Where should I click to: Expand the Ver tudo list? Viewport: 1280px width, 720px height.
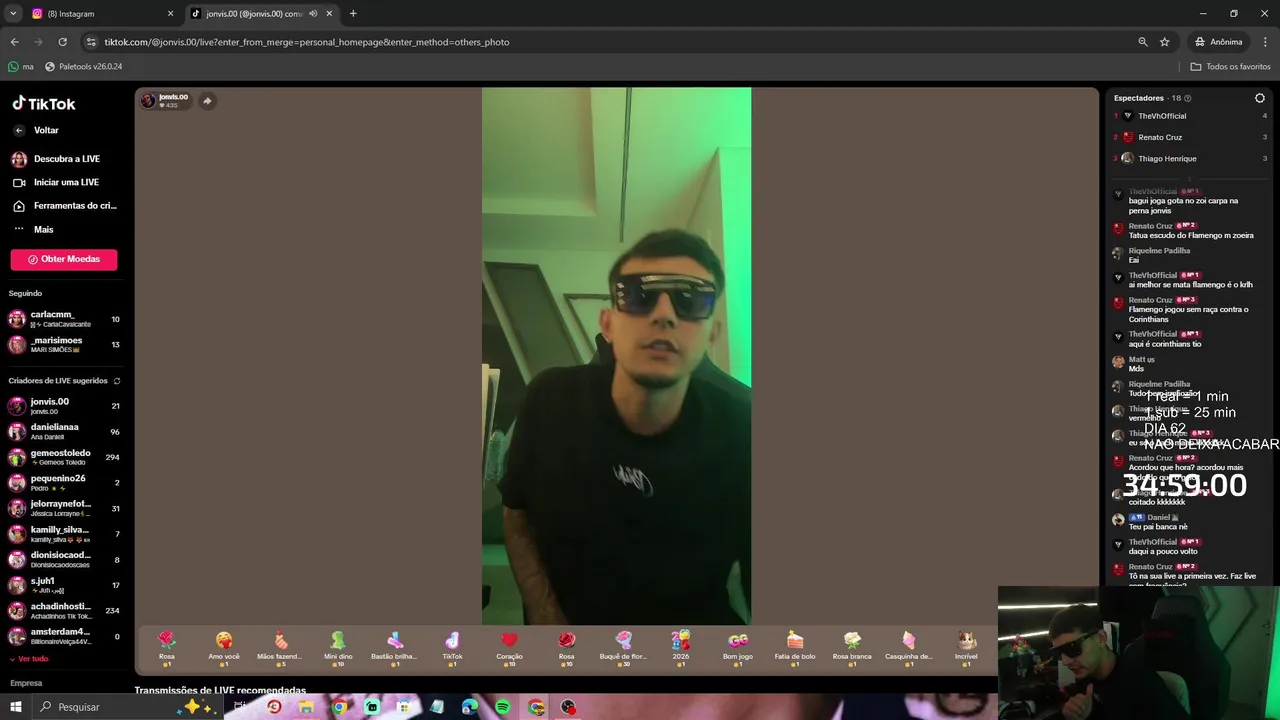click(x=29, y=659)
